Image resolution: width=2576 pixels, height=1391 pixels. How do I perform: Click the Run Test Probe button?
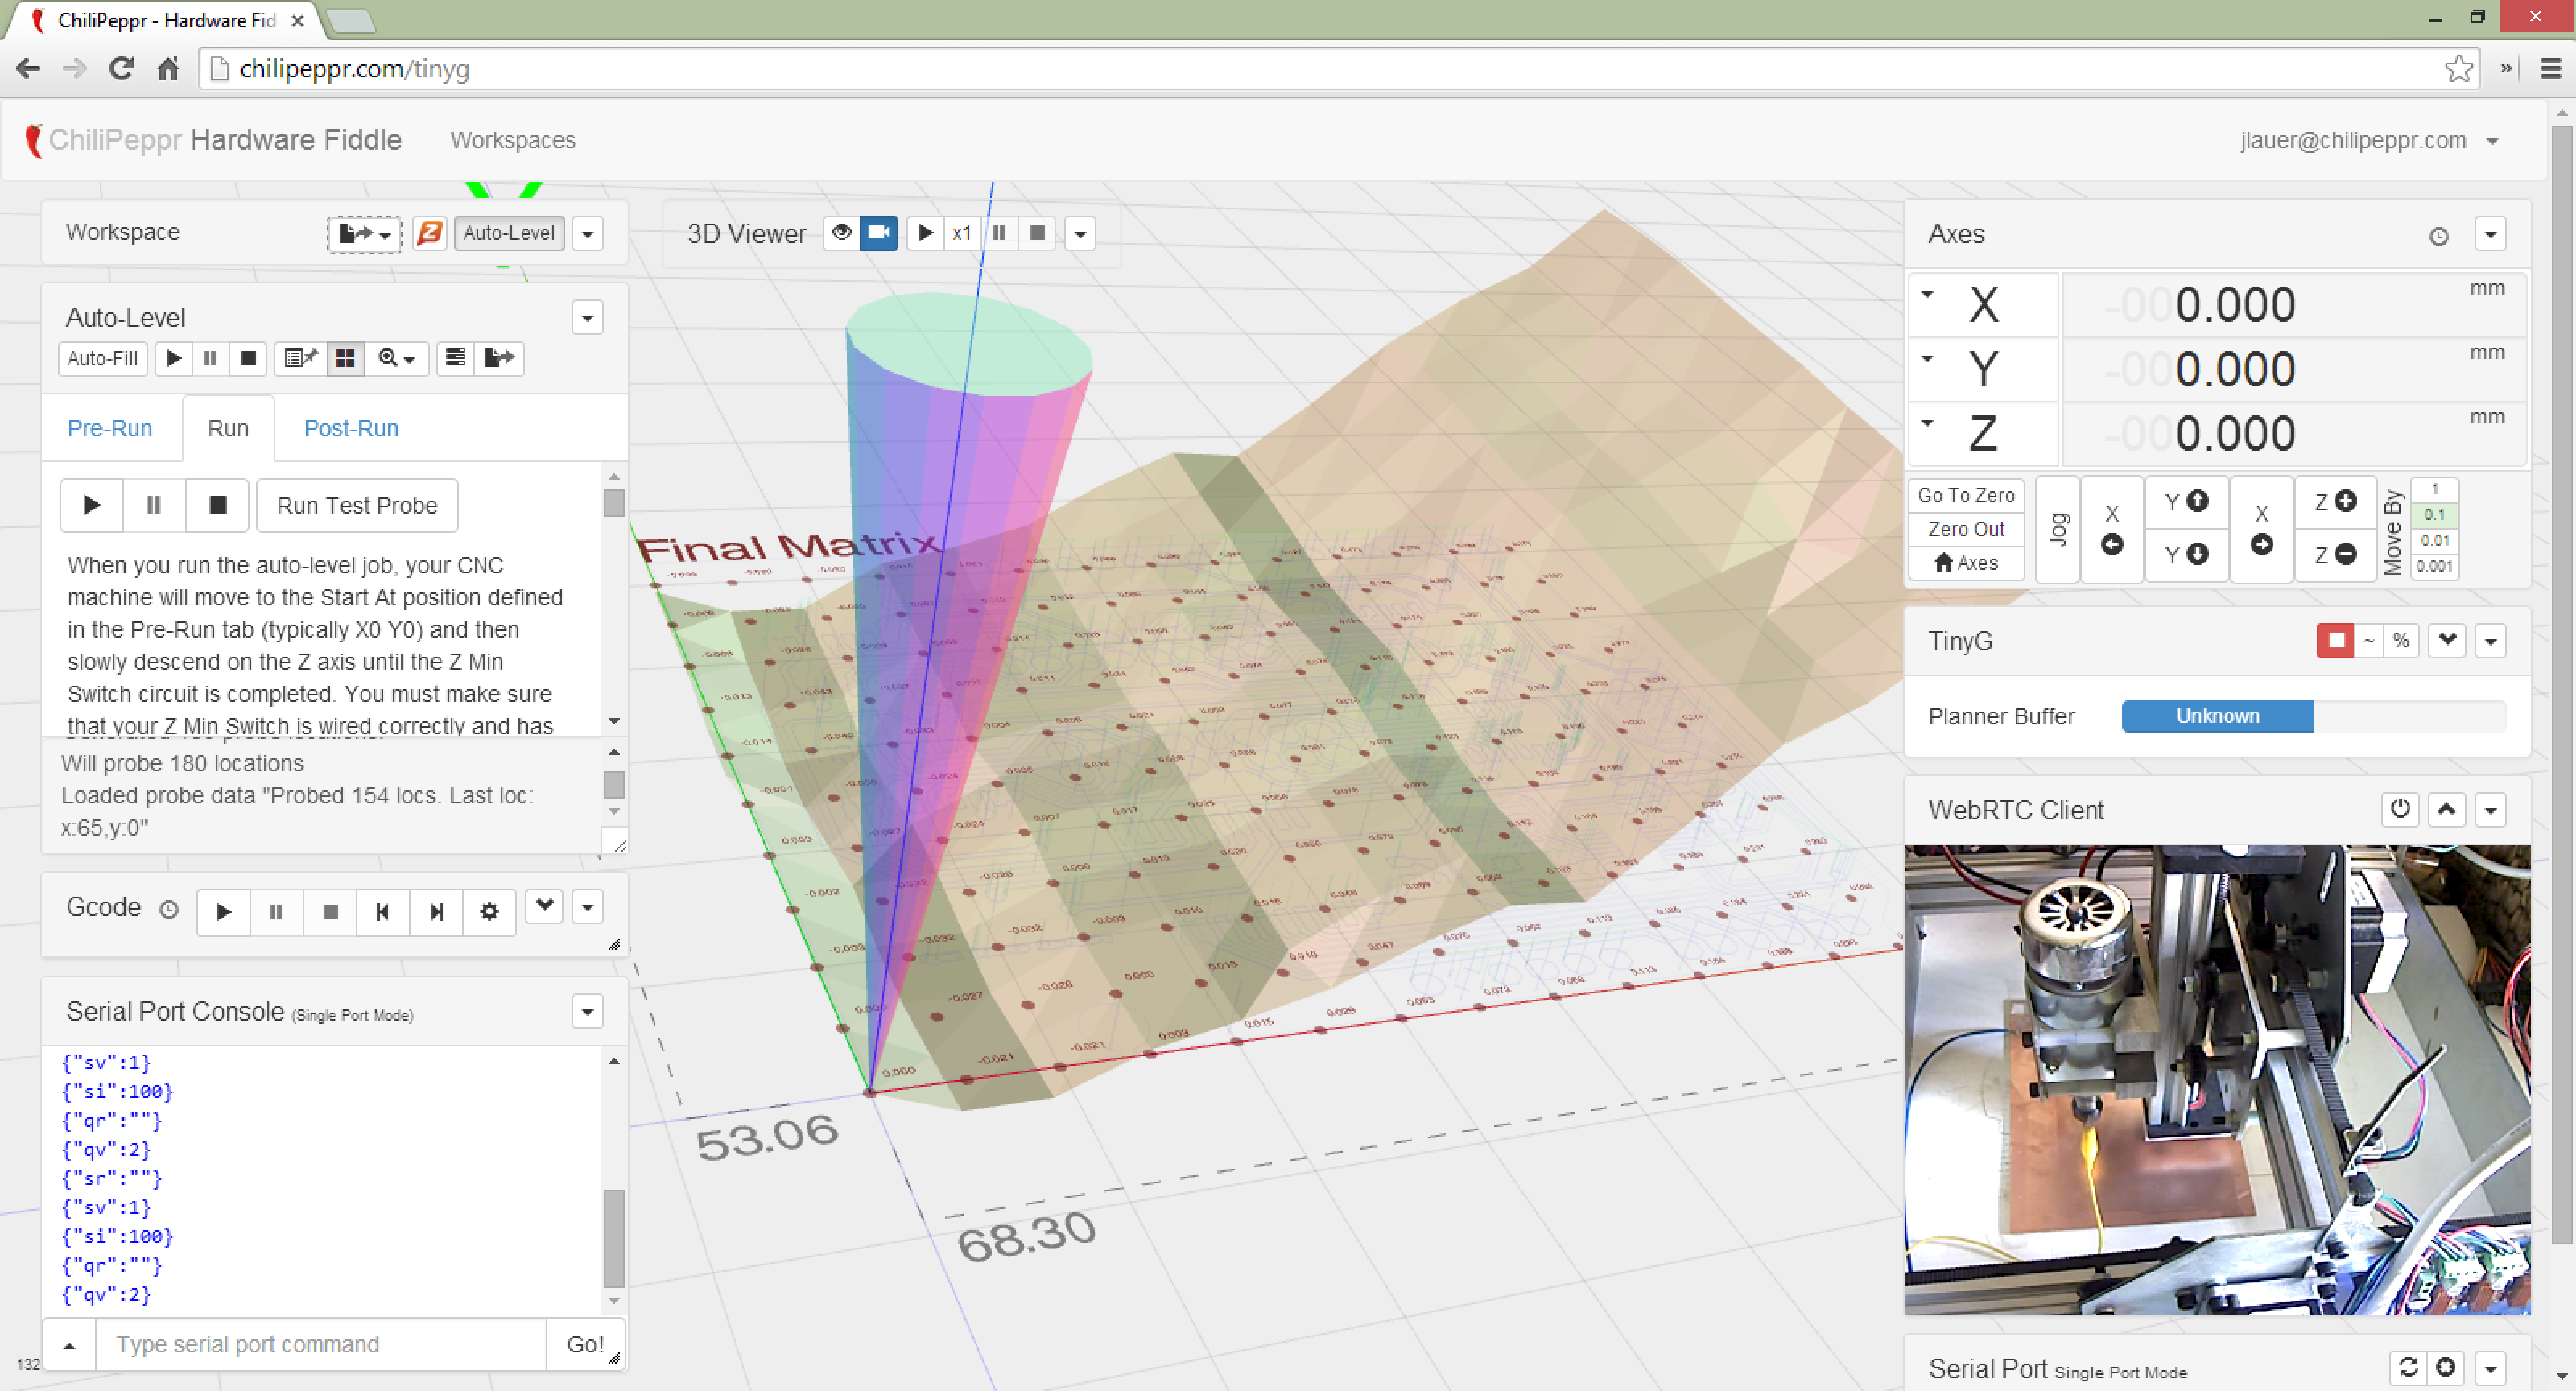[x=357, y=505]
